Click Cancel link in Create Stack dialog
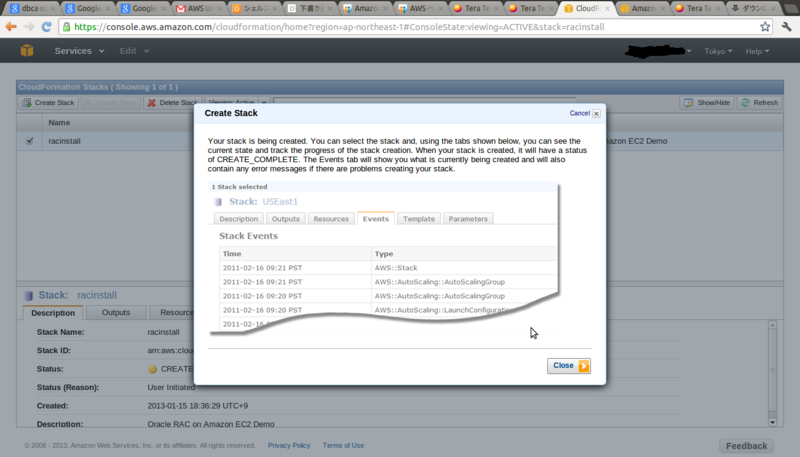 (x=580, y=113)
